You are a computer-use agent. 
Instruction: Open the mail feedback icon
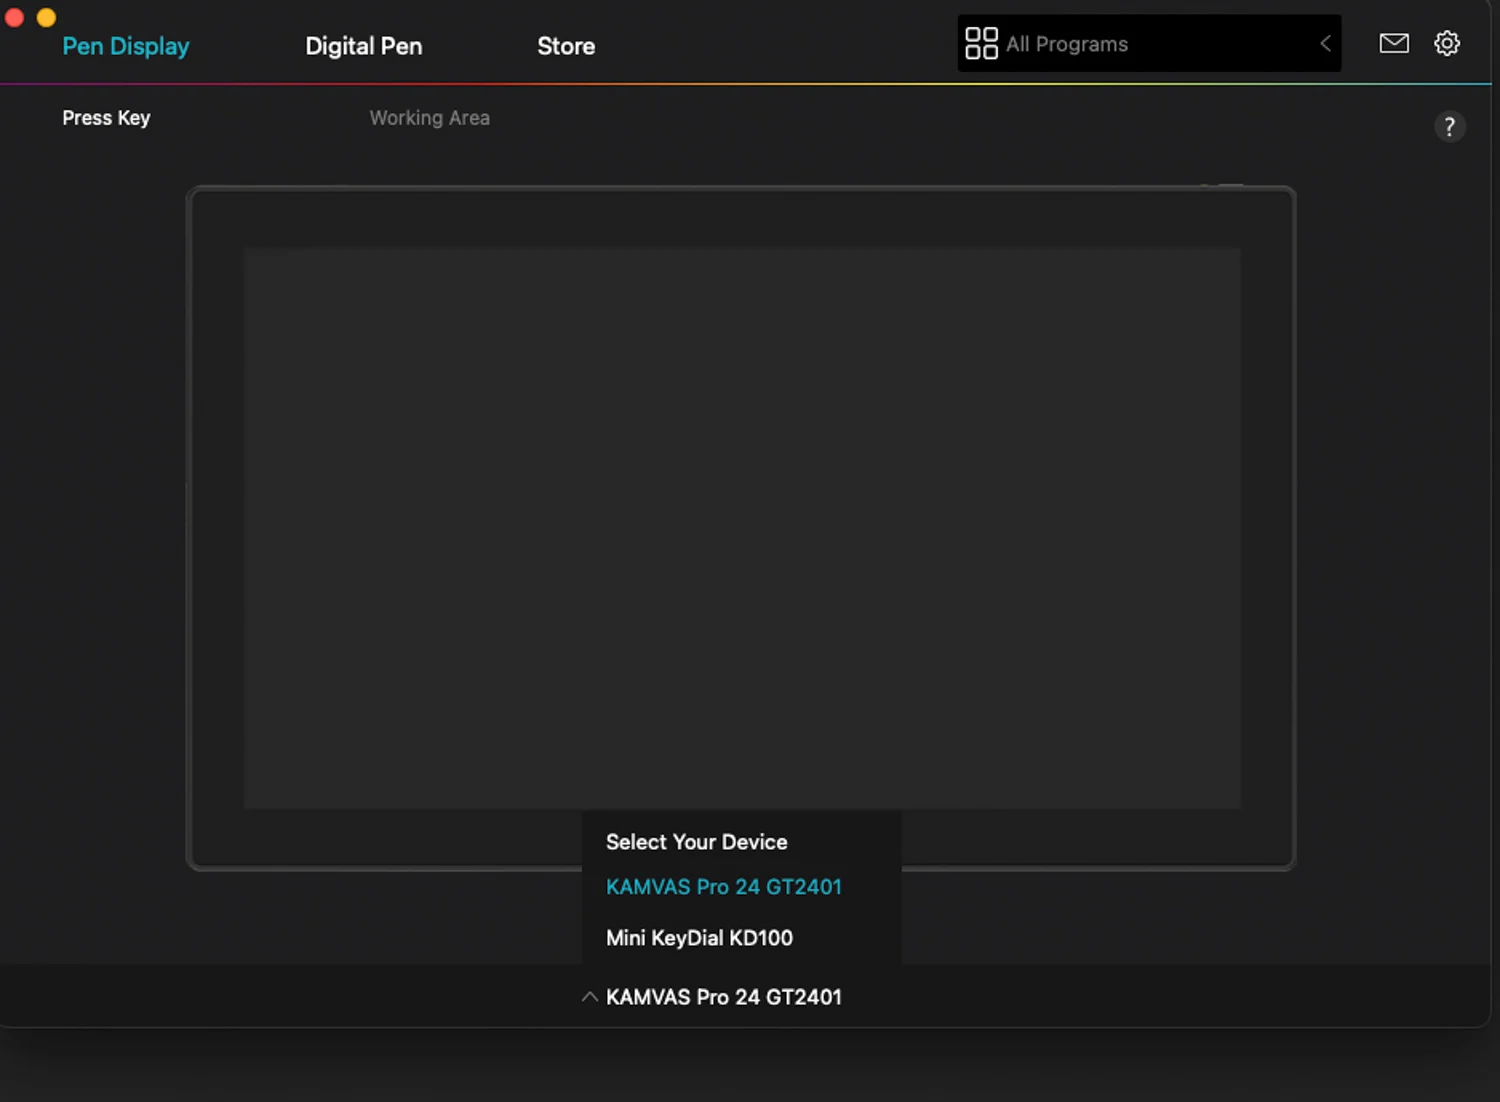coord(1394,43)
